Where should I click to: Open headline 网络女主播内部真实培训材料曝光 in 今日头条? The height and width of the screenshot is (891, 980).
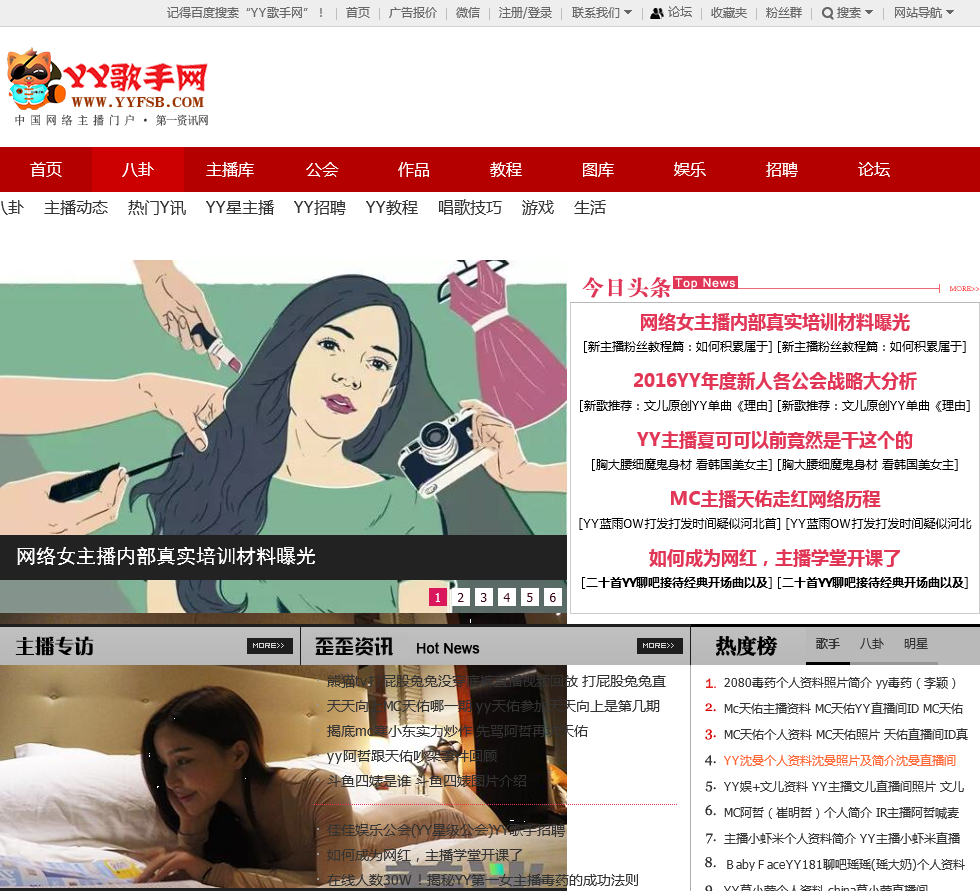(x=774, y=322)
